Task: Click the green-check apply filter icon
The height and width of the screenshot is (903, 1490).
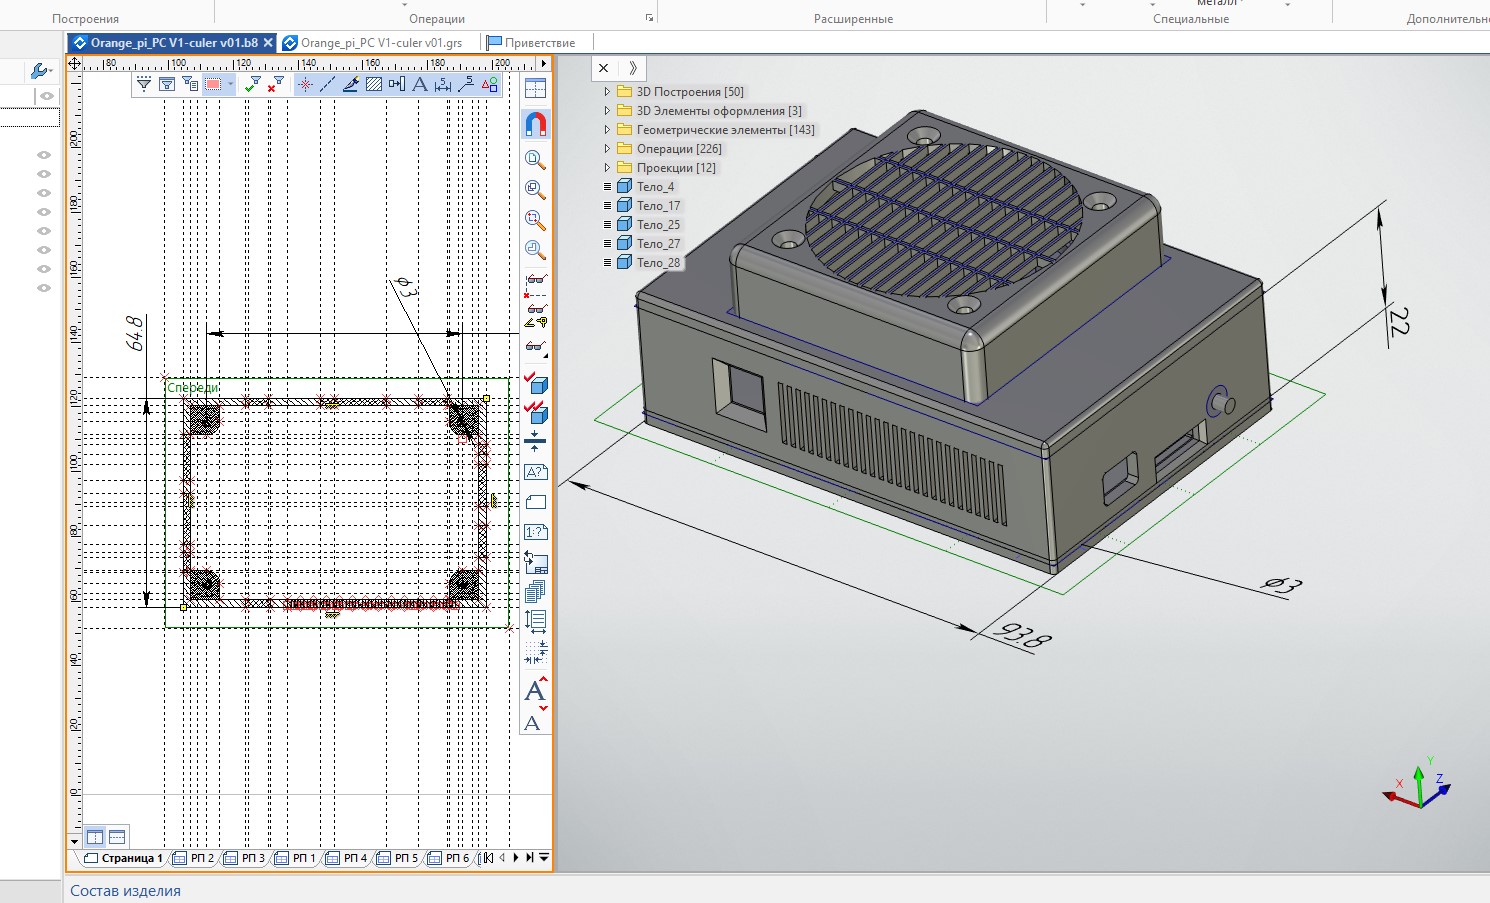Action: click(x=253, y=85)
